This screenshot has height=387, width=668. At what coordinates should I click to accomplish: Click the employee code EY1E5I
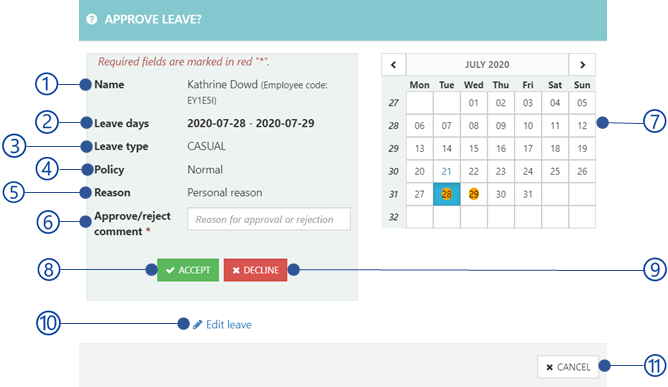pos(201,101)
